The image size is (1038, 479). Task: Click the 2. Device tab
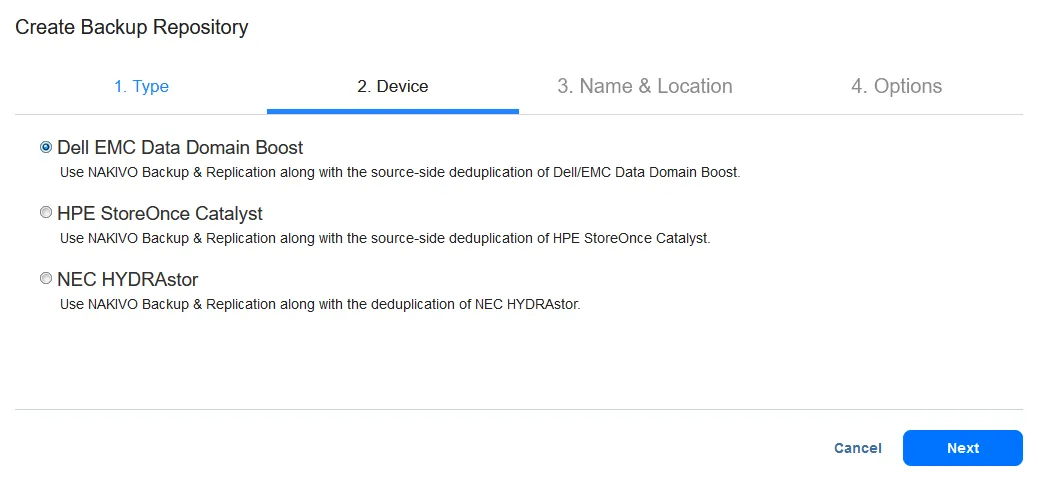[x=392, y=86]
